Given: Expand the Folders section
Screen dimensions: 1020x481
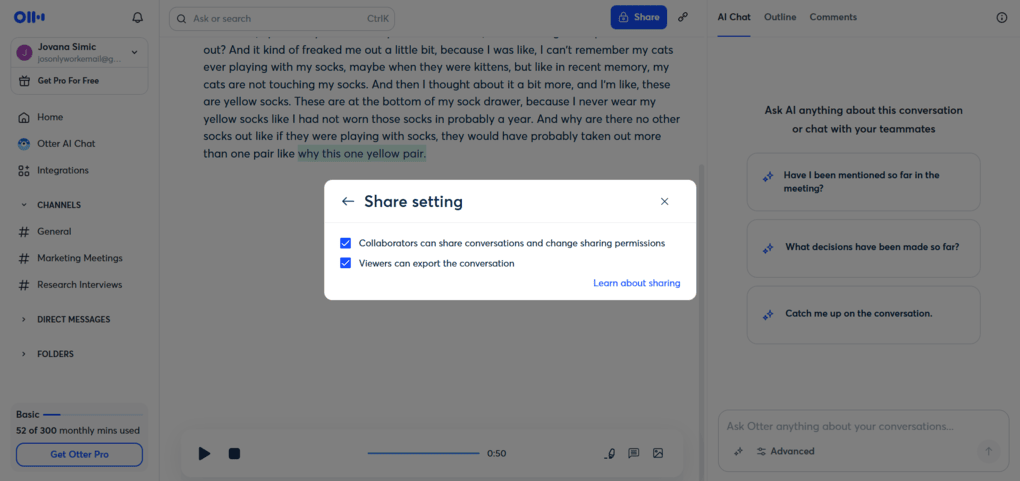Looking at the screenshot, I should click(24, 354).
